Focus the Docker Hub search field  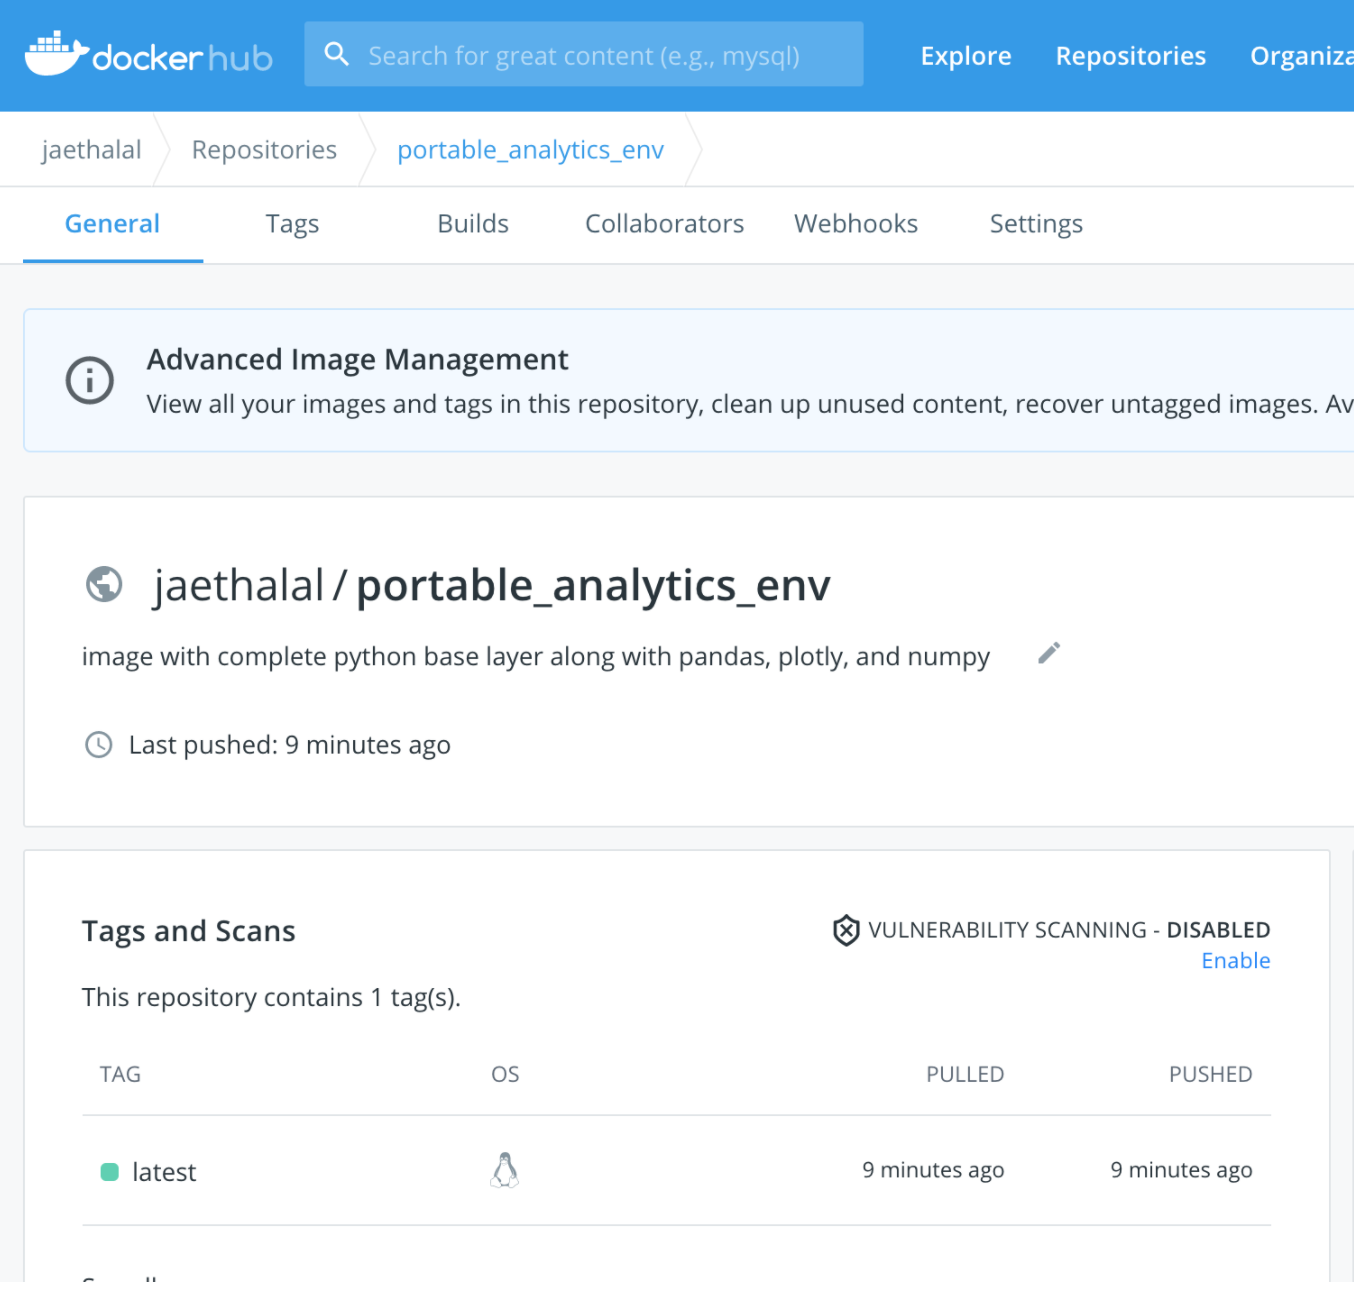(x=600, y=55)
